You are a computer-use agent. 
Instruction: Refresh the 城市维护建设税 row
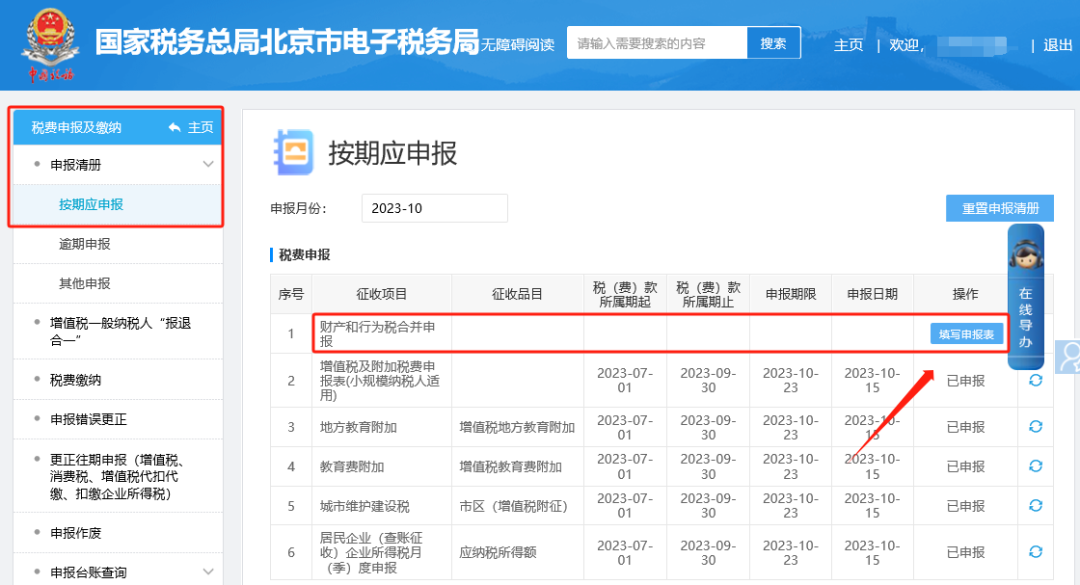point(1035,506)
